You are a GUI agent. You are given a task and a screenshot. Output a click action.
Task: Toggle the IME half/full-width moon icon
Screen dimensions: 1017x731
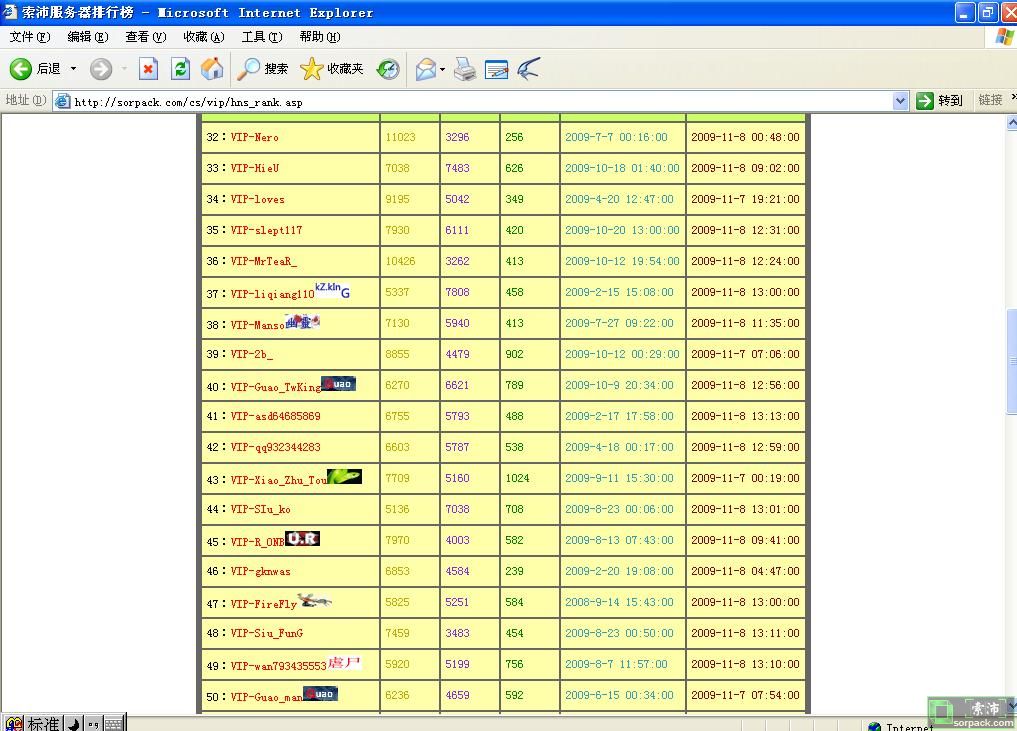[x=73, y=723]
